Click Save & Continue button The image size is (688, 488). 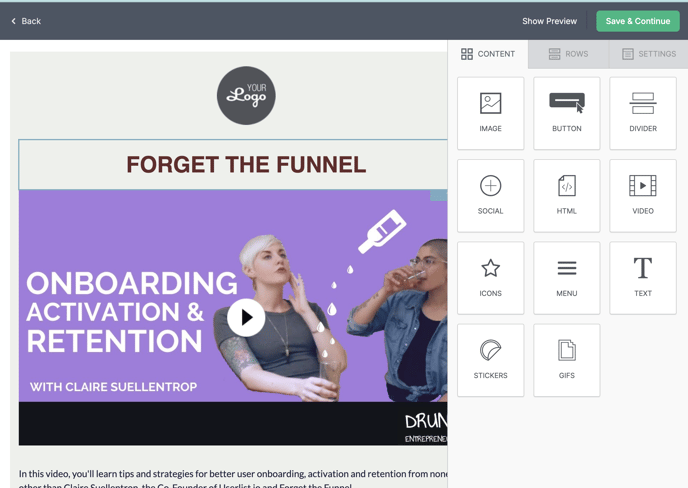[x=638, y=21]
